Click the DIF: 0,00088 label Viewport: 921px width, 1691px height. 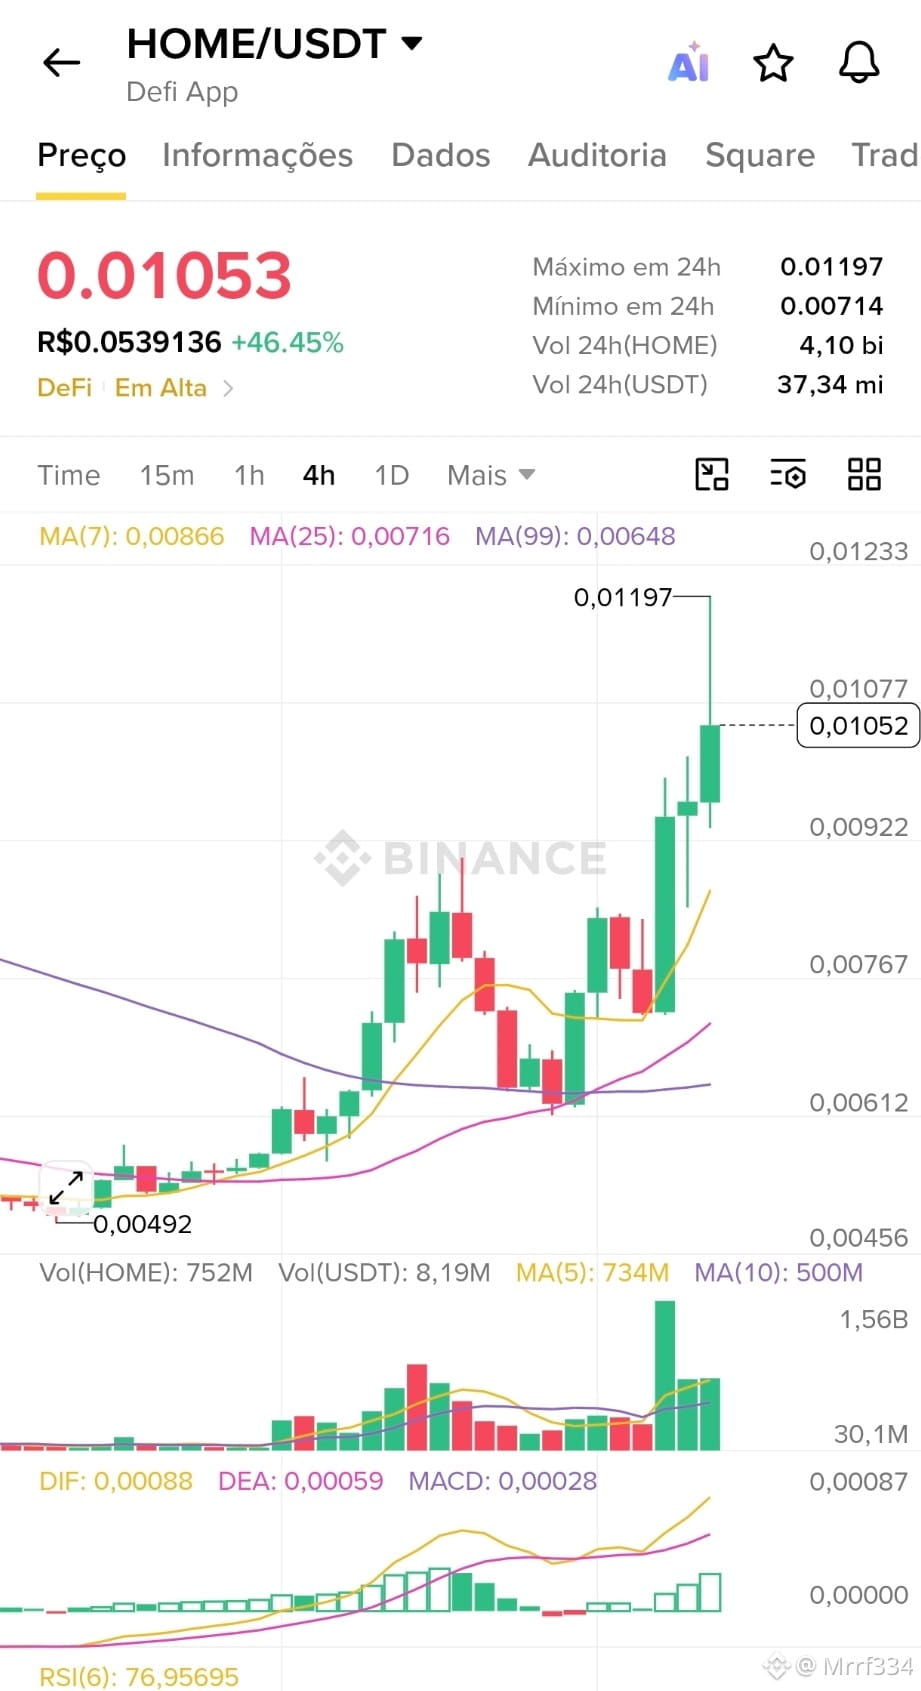tap(116, 1481)
